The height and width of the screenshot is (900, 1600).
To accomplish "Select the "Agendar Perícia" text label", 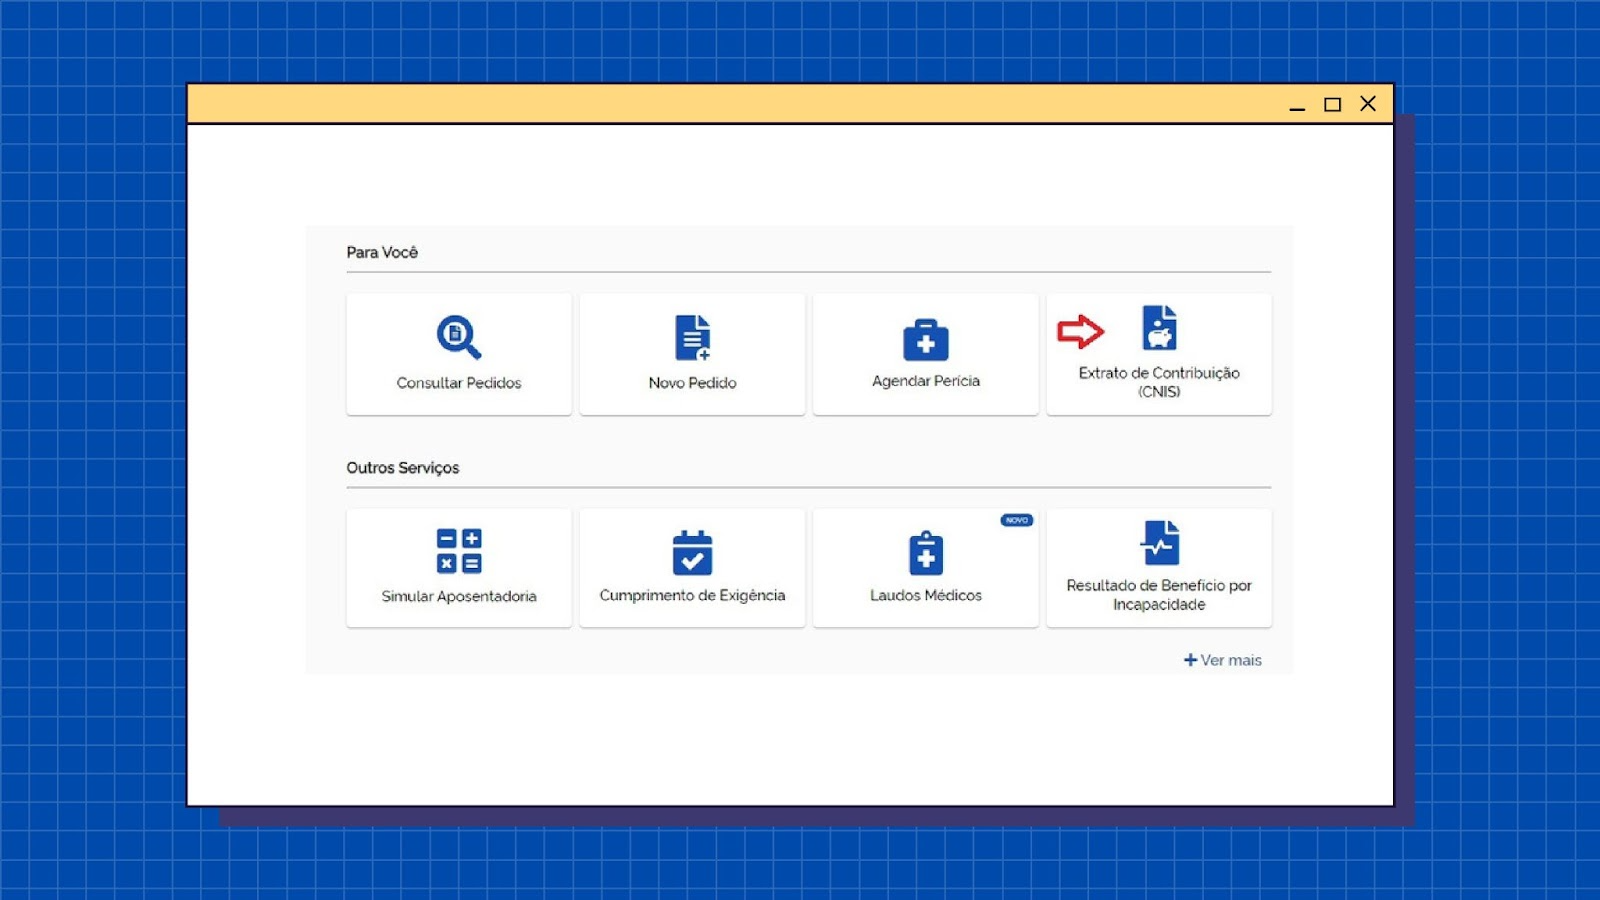I will (x=925, y=381).
